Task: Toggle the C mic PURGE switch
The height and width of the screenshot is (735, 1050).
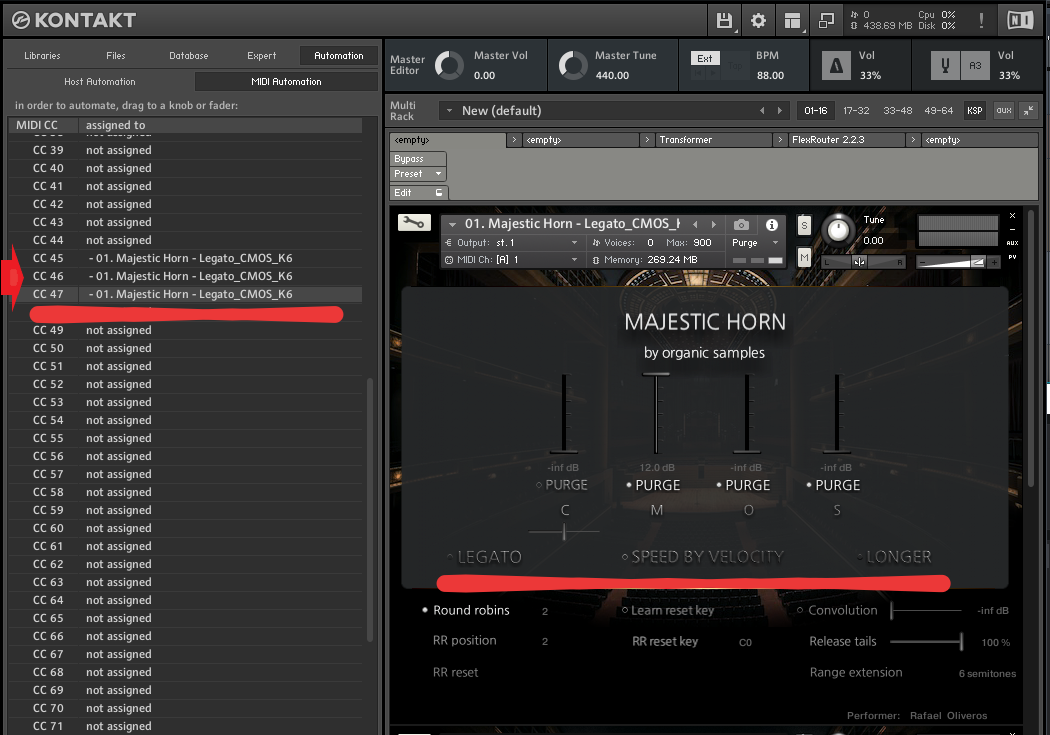Action: tap(562, 485)
